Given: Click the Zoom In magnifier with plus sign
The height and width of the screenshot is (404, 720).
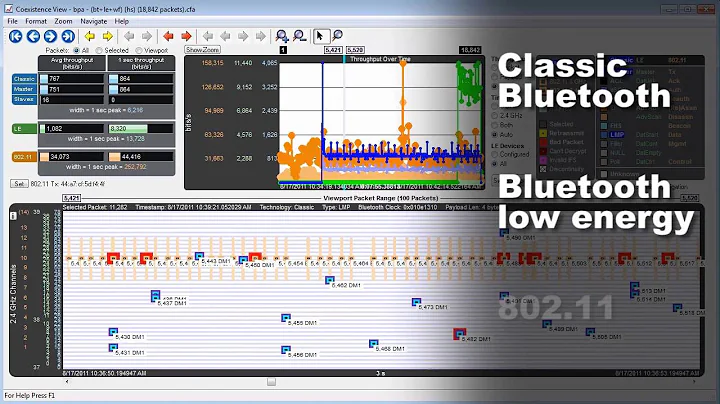Looking at the screenshot, I should [281, 36].
